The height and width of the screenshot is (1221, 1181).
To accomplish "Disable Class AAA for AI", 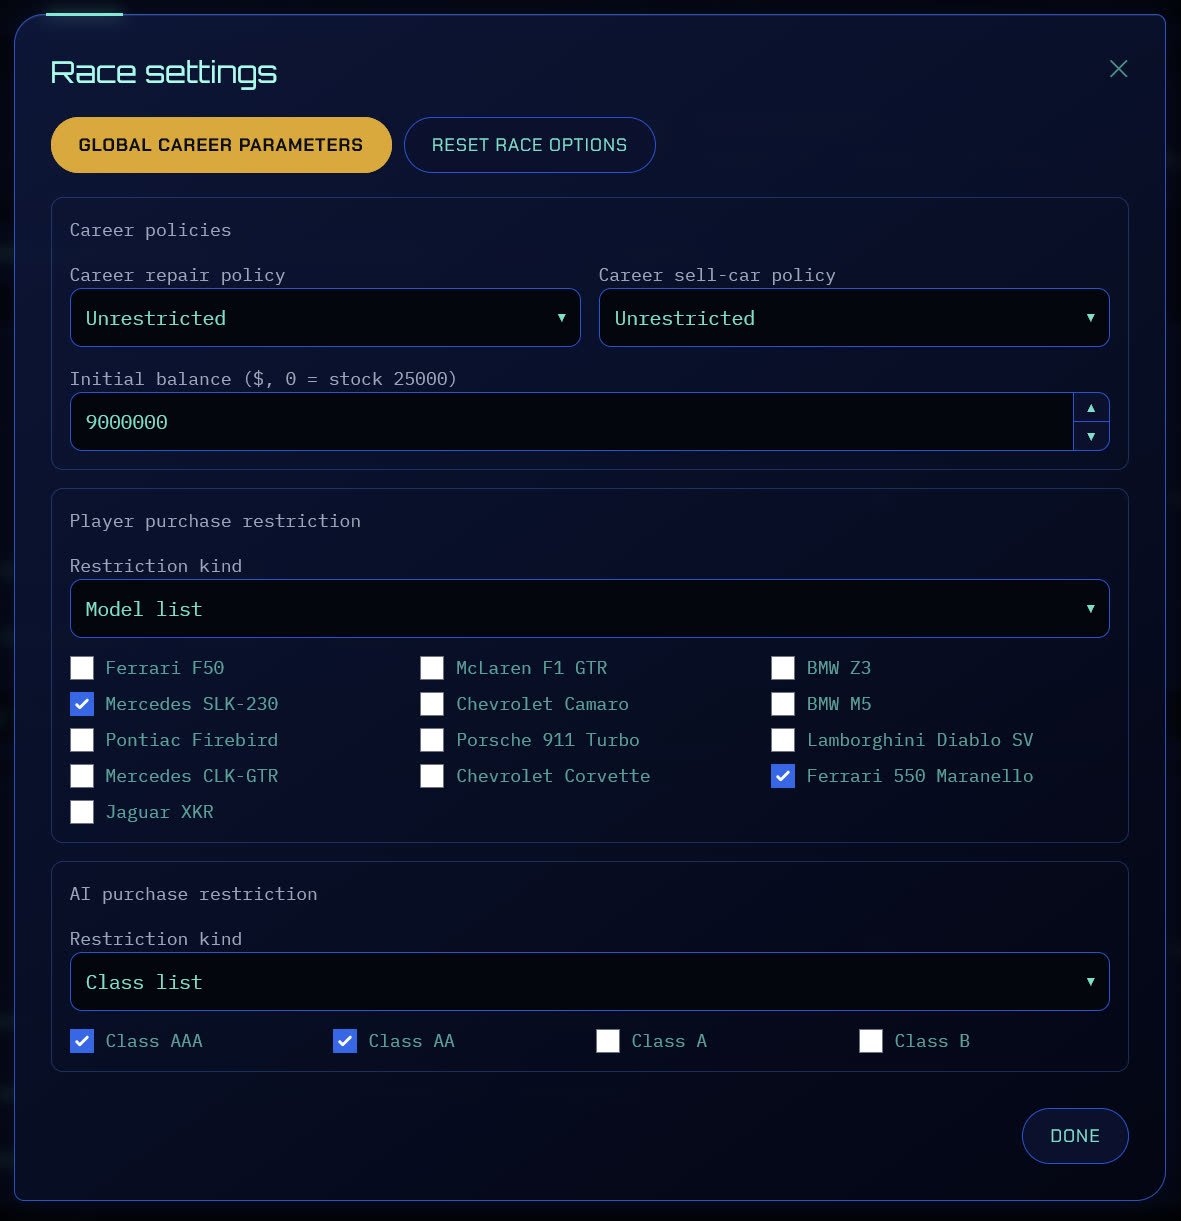I will click(82, 1041).
